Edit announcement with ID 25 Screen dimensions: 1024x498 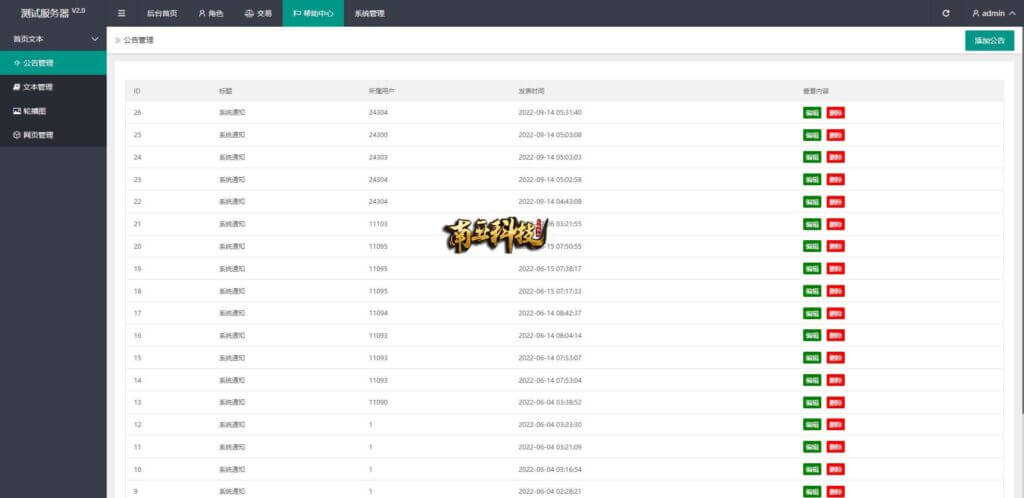pyautogui.click(x=812, y=134)
